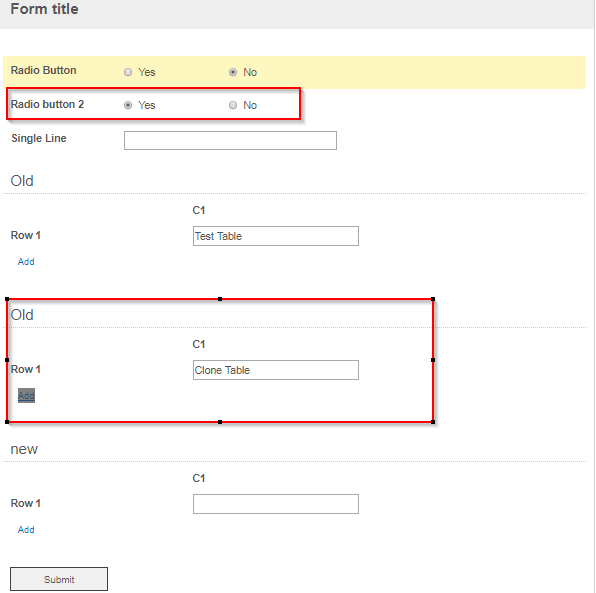This screenshot has width=596, height=593.
Task: Click the Add link below the Test Table row
Action: [26, 262]
